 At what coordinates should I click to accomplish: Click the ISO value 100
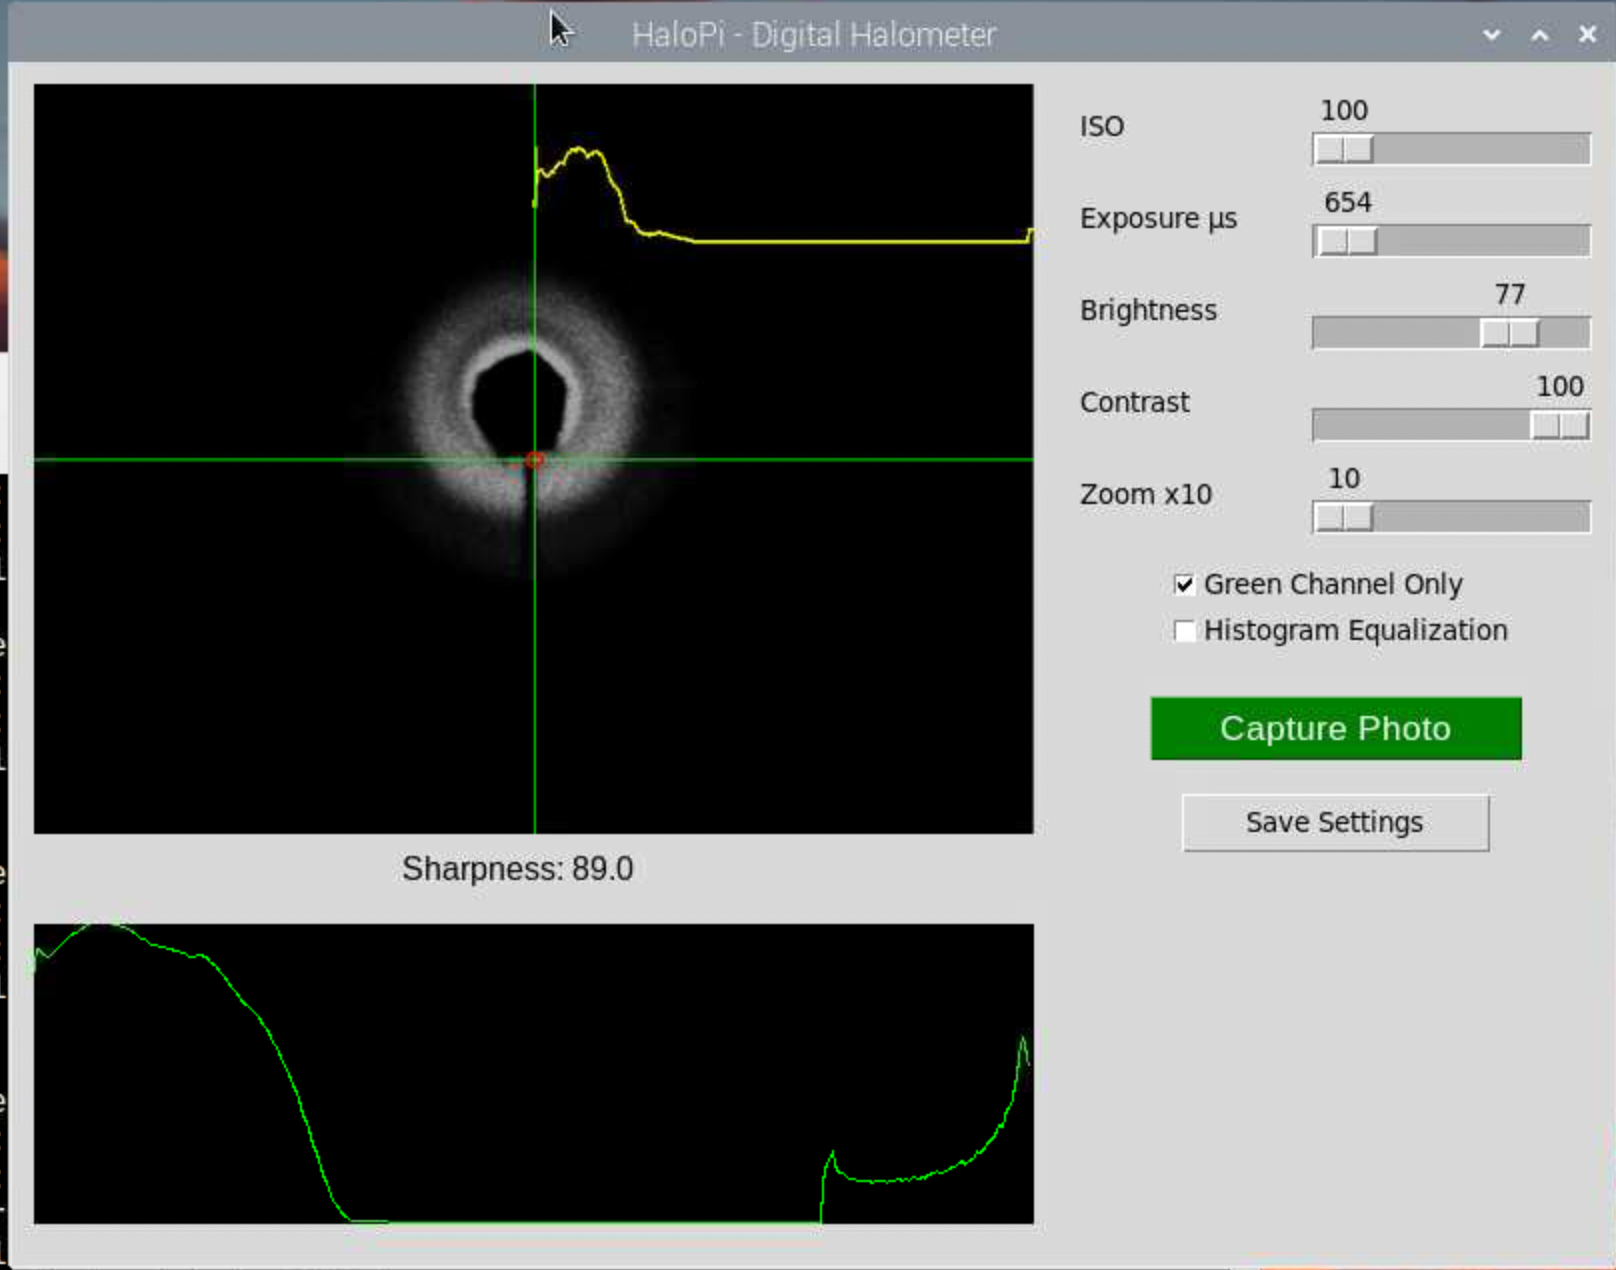(1344, 110)
